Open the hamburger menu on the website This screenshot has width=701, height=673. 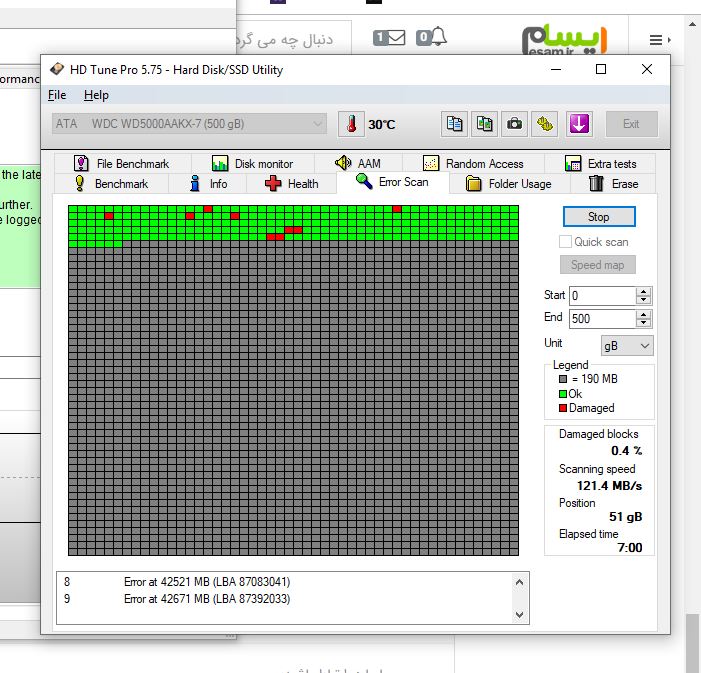click(656, 40)
